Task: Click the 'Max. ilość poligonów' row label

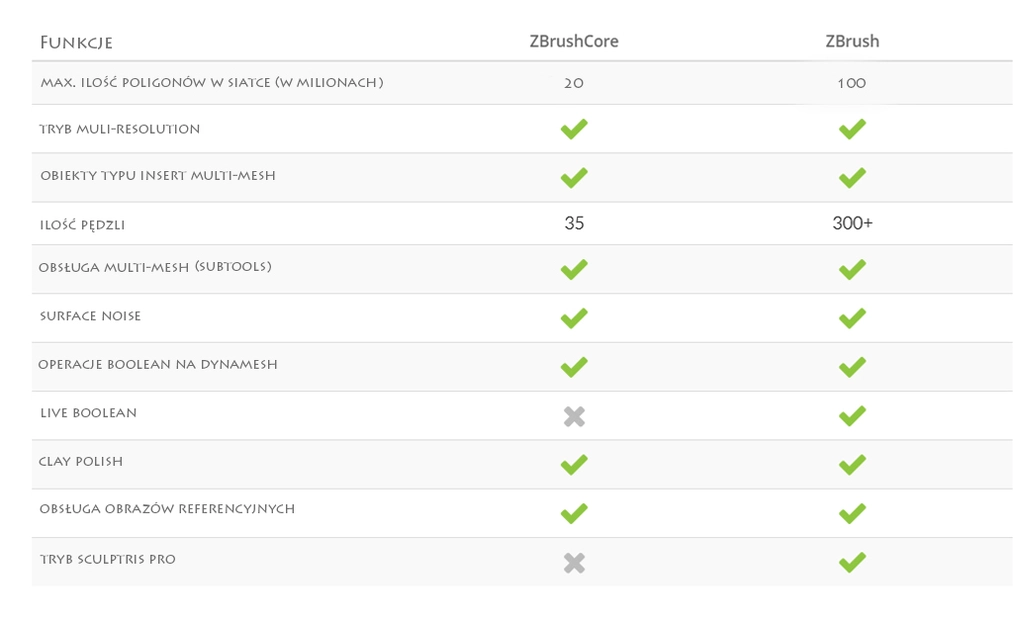Action: 211,83
